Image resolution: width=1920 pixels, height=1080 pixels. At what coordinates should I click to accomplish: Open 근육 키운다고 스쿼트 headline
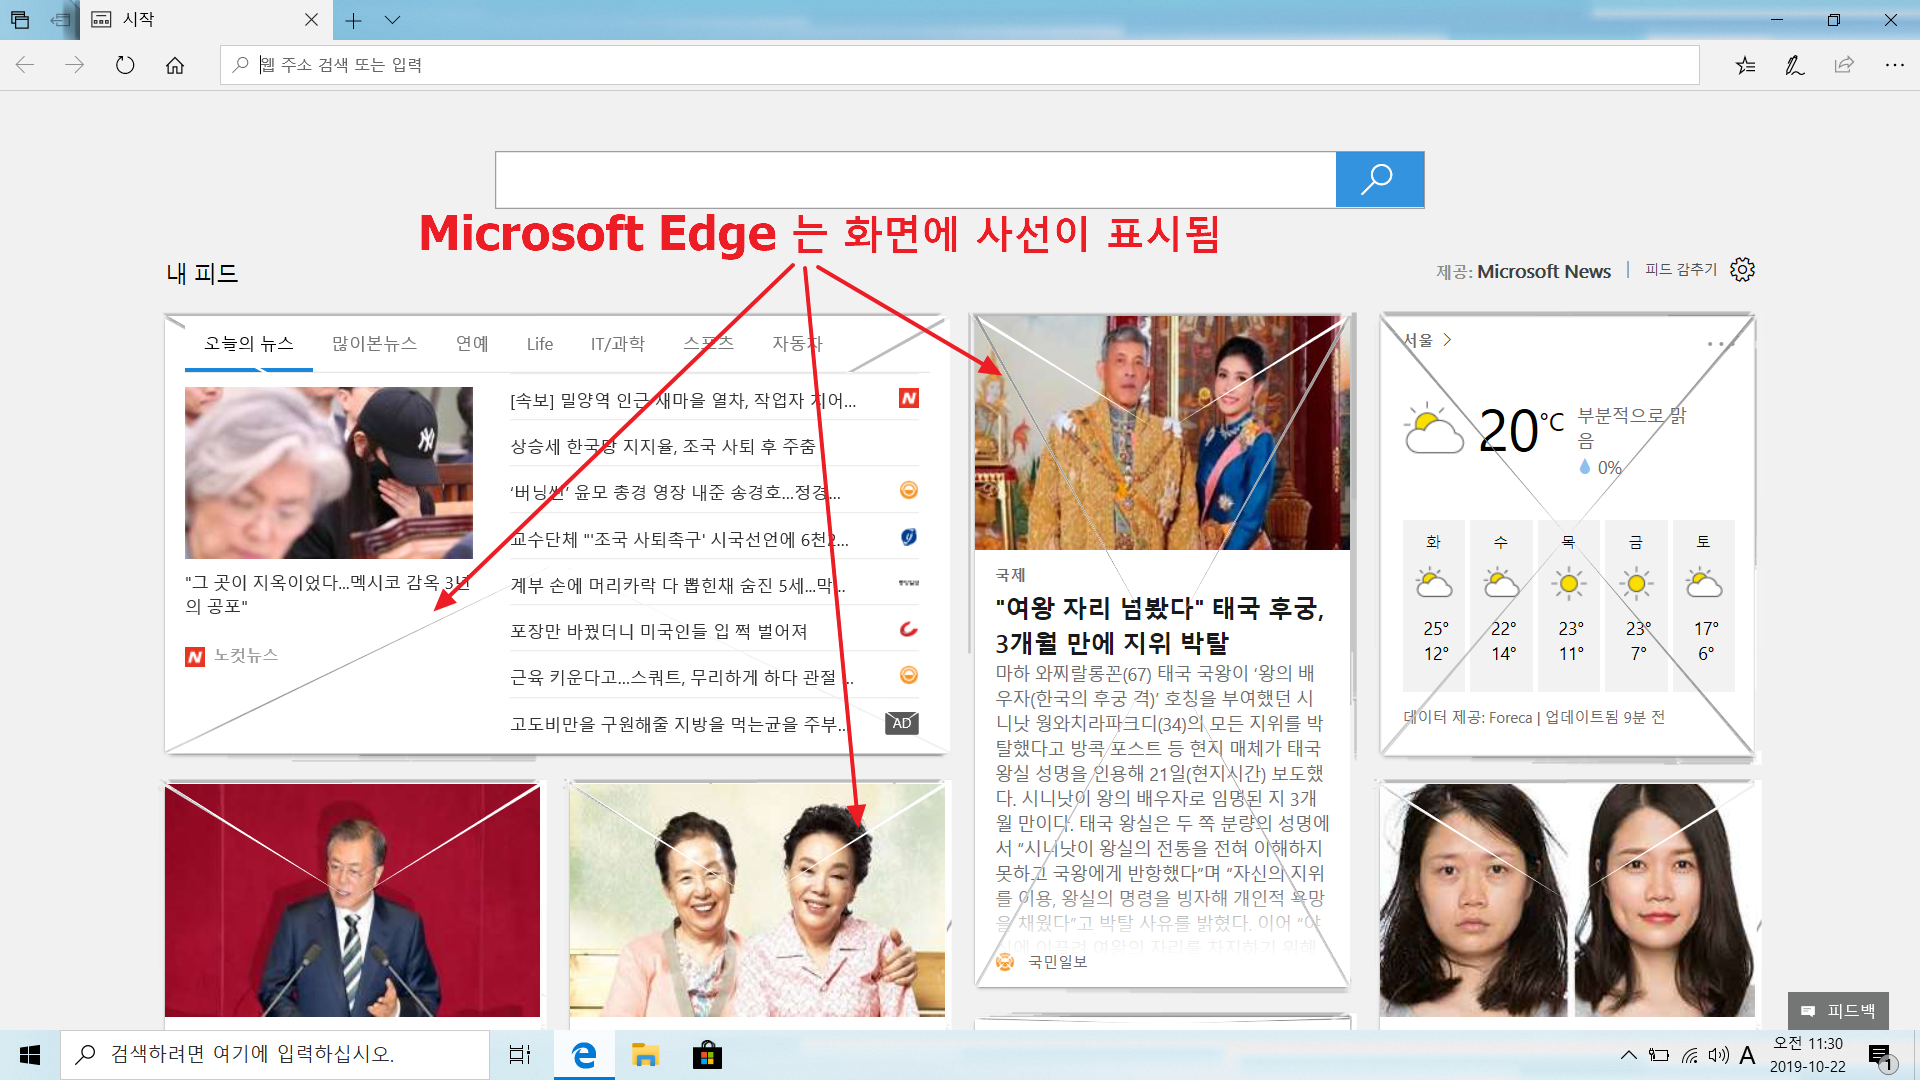point(682,678)
